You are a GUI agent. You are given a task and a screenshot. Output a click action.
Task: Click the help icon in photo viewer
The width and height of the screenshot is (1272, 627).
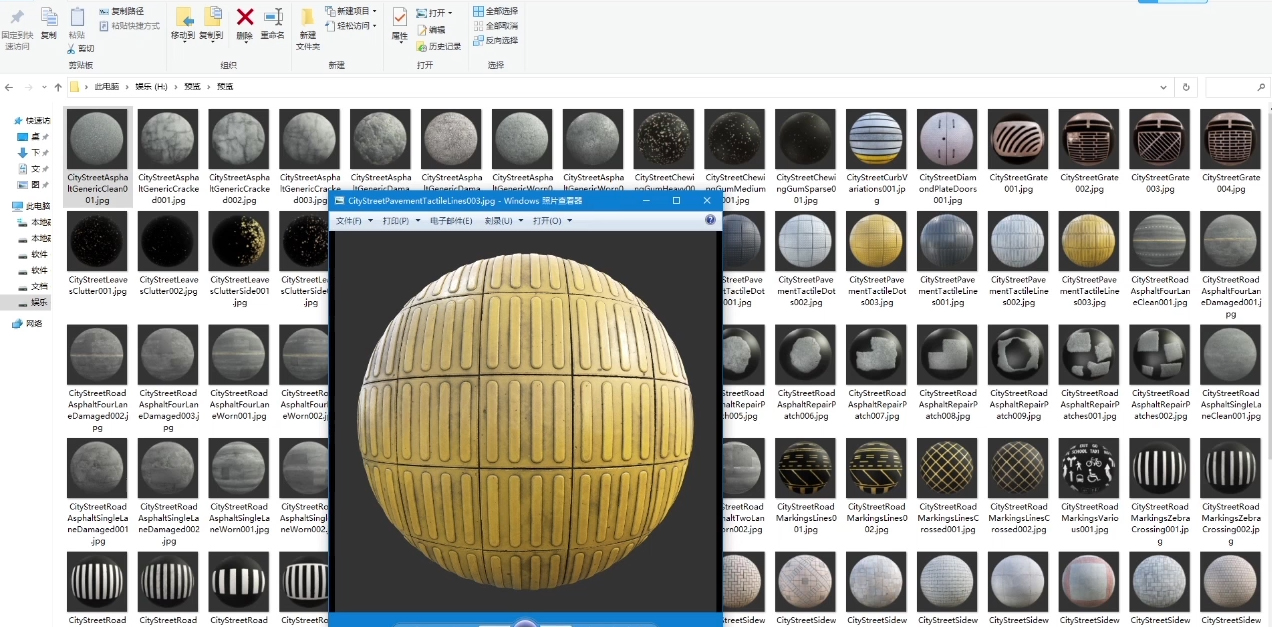(x=710, y=220)
